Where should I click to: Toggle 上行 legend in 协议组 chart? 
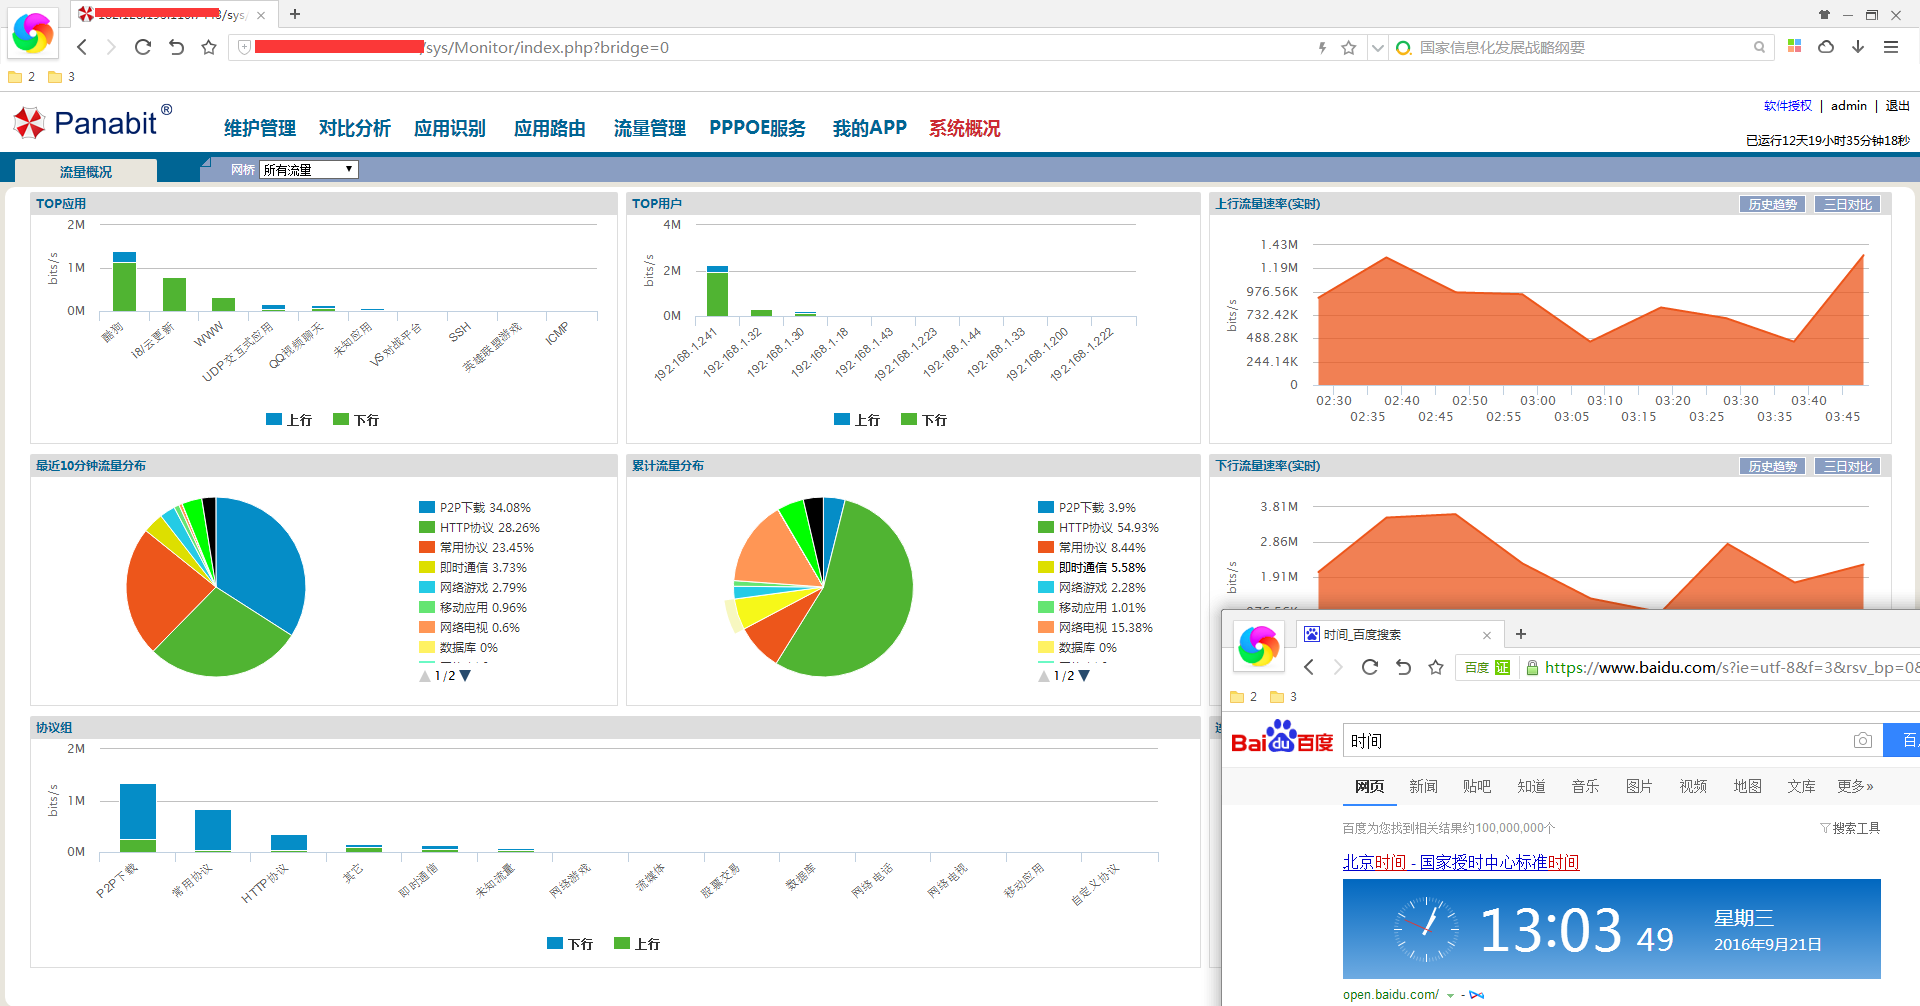tap(637, 944)
